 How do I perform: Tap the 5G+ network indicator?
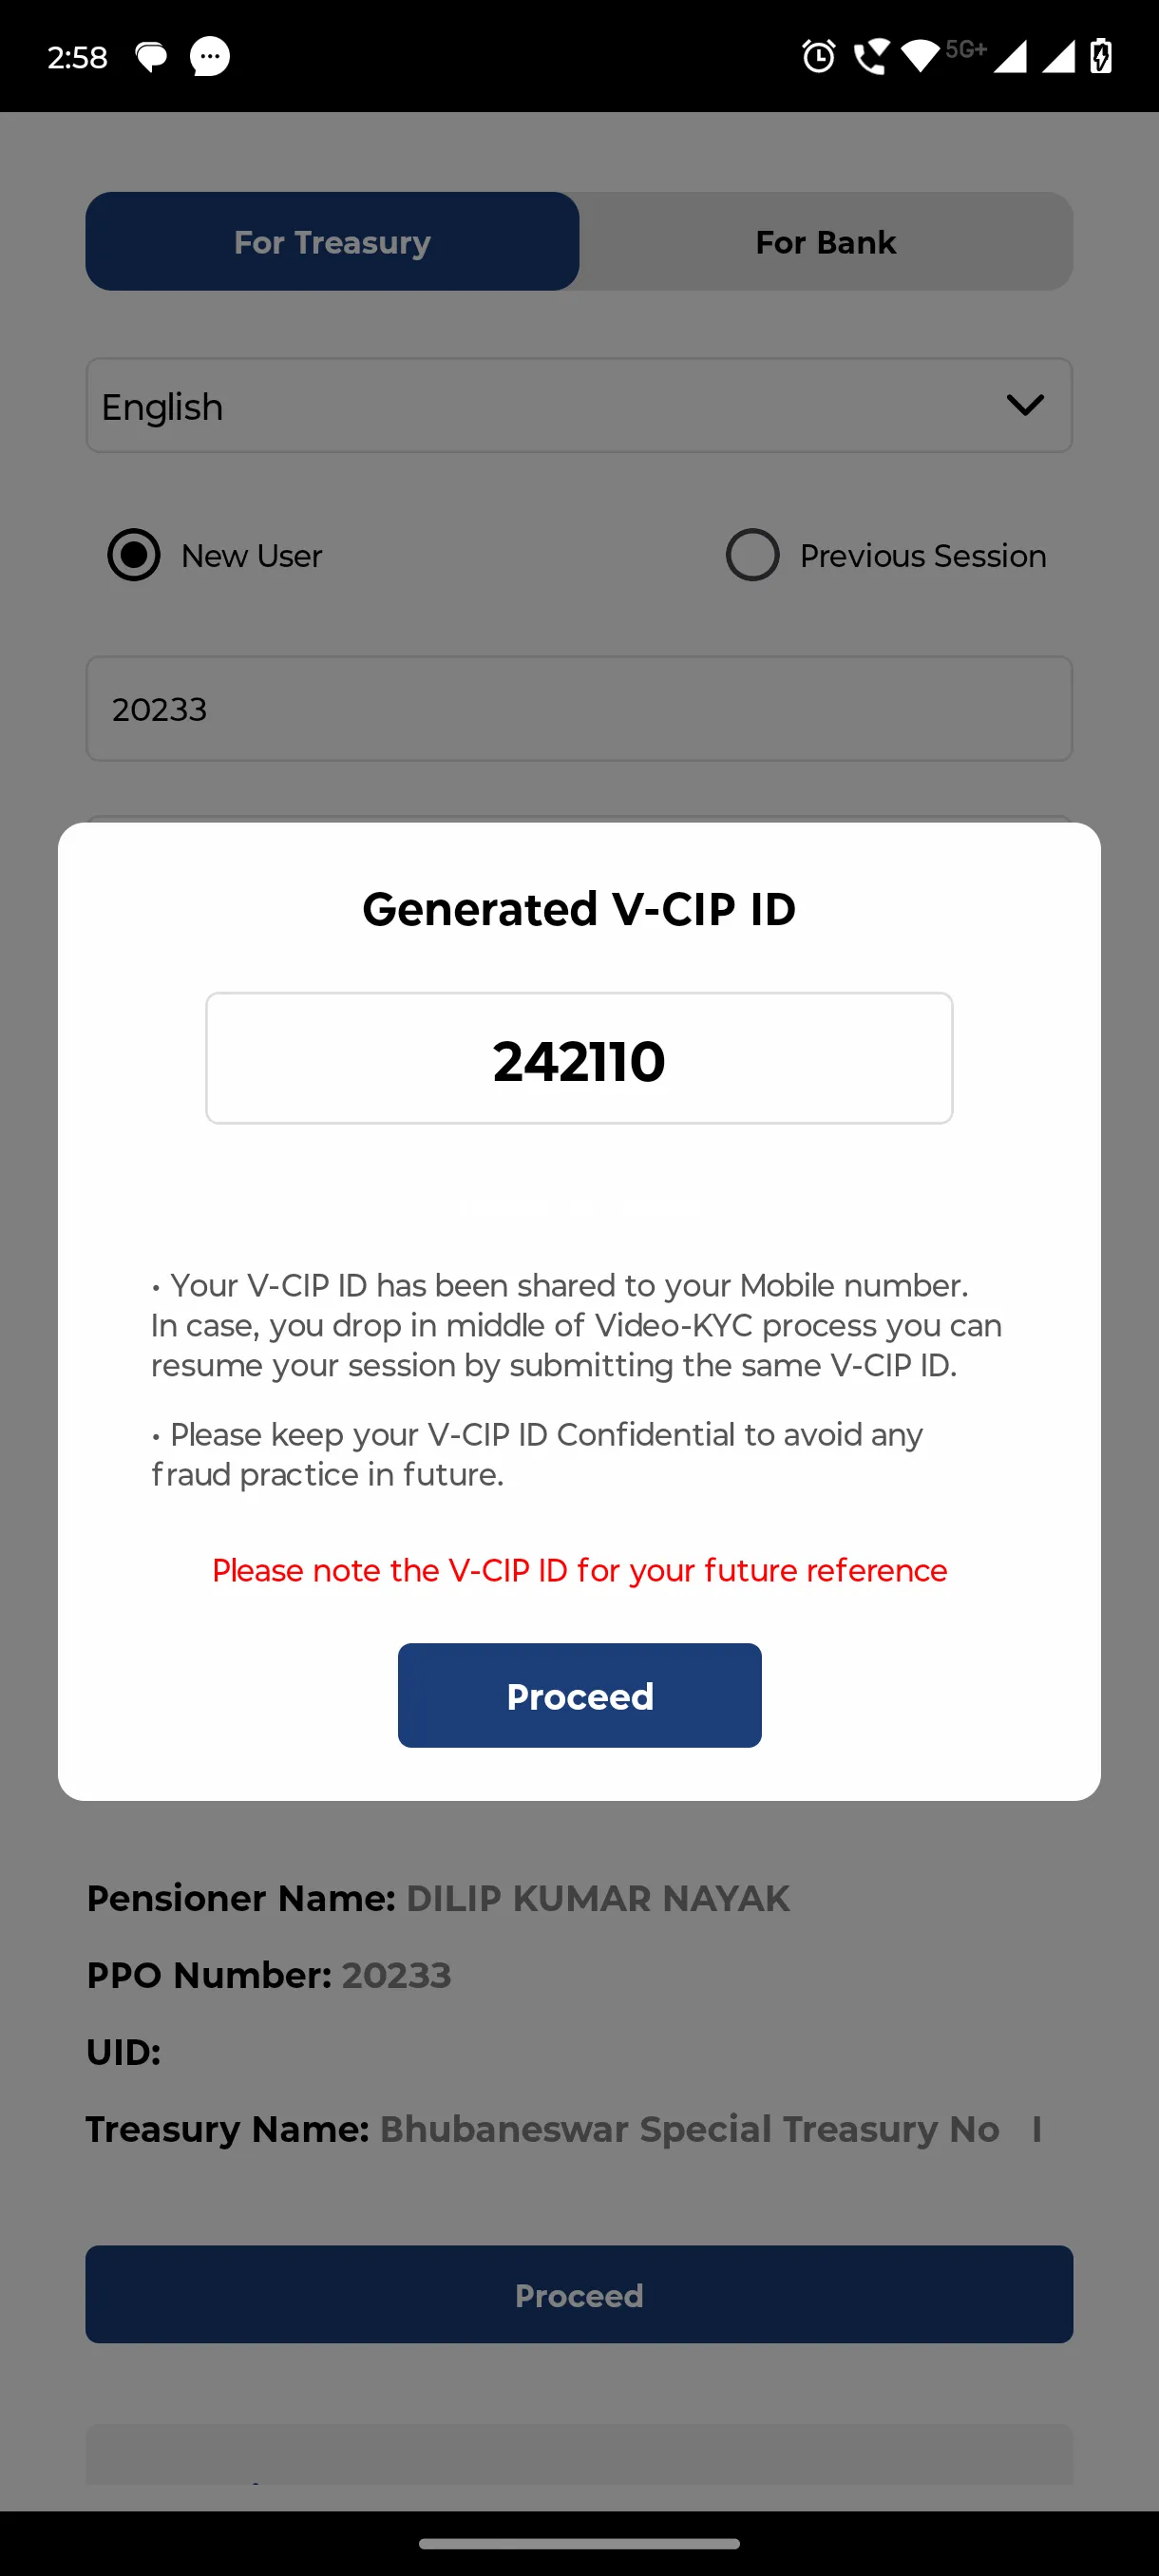pos(966,49)
